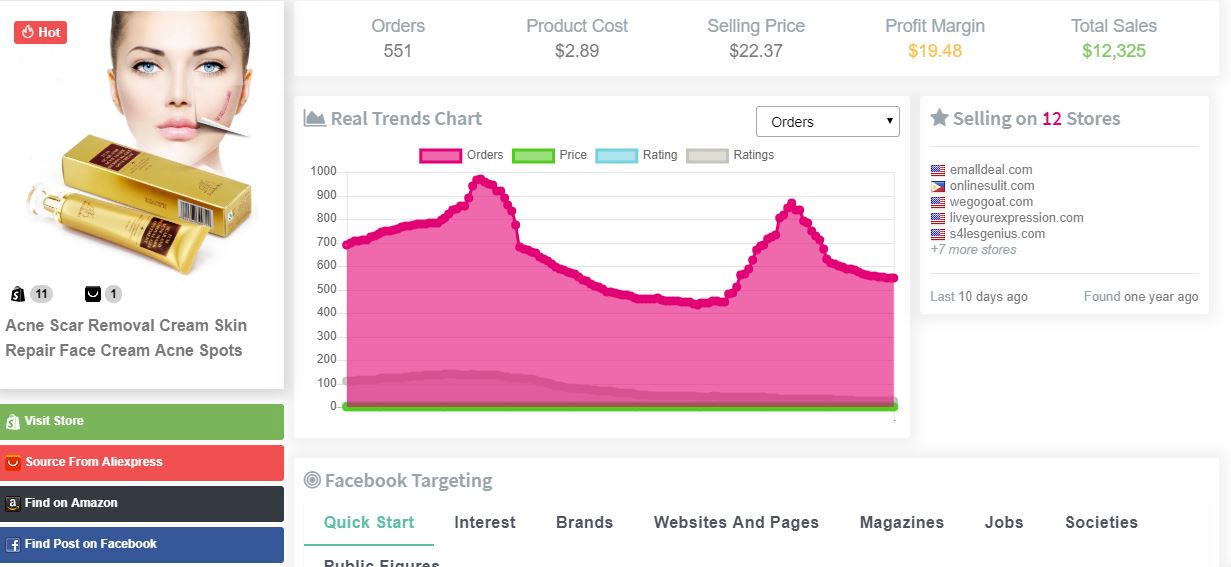Open the Orders chart metric dropdown
Viewport: 1231px width, 567px height.
827,122
